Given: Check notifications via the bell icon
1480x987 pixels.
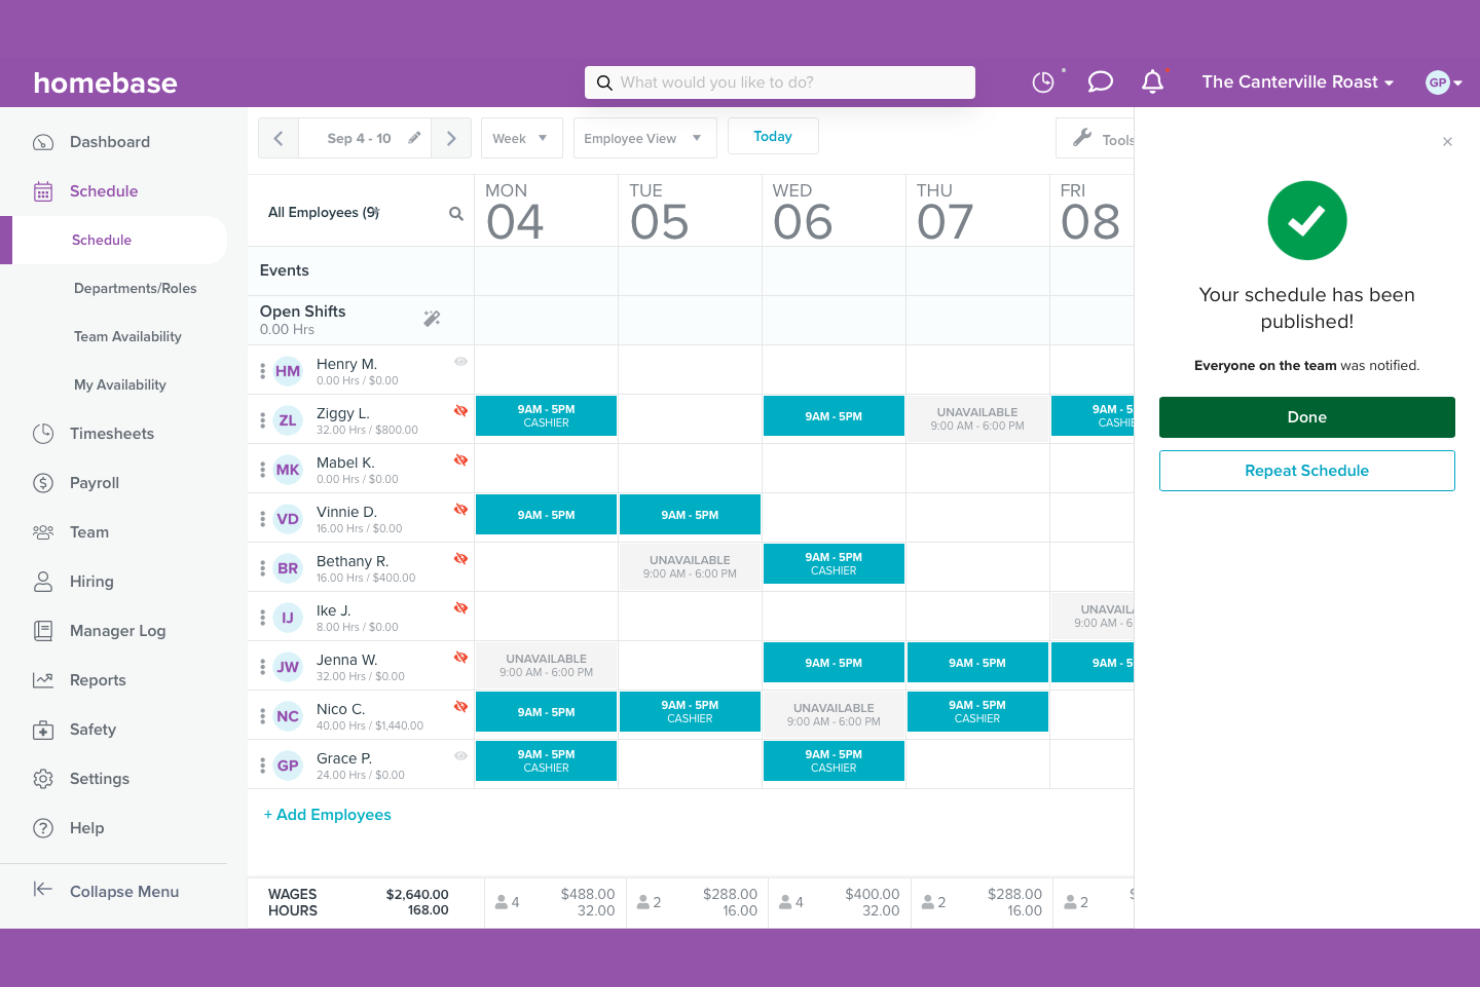Looking at the screenshot, I should (1154, 82).
